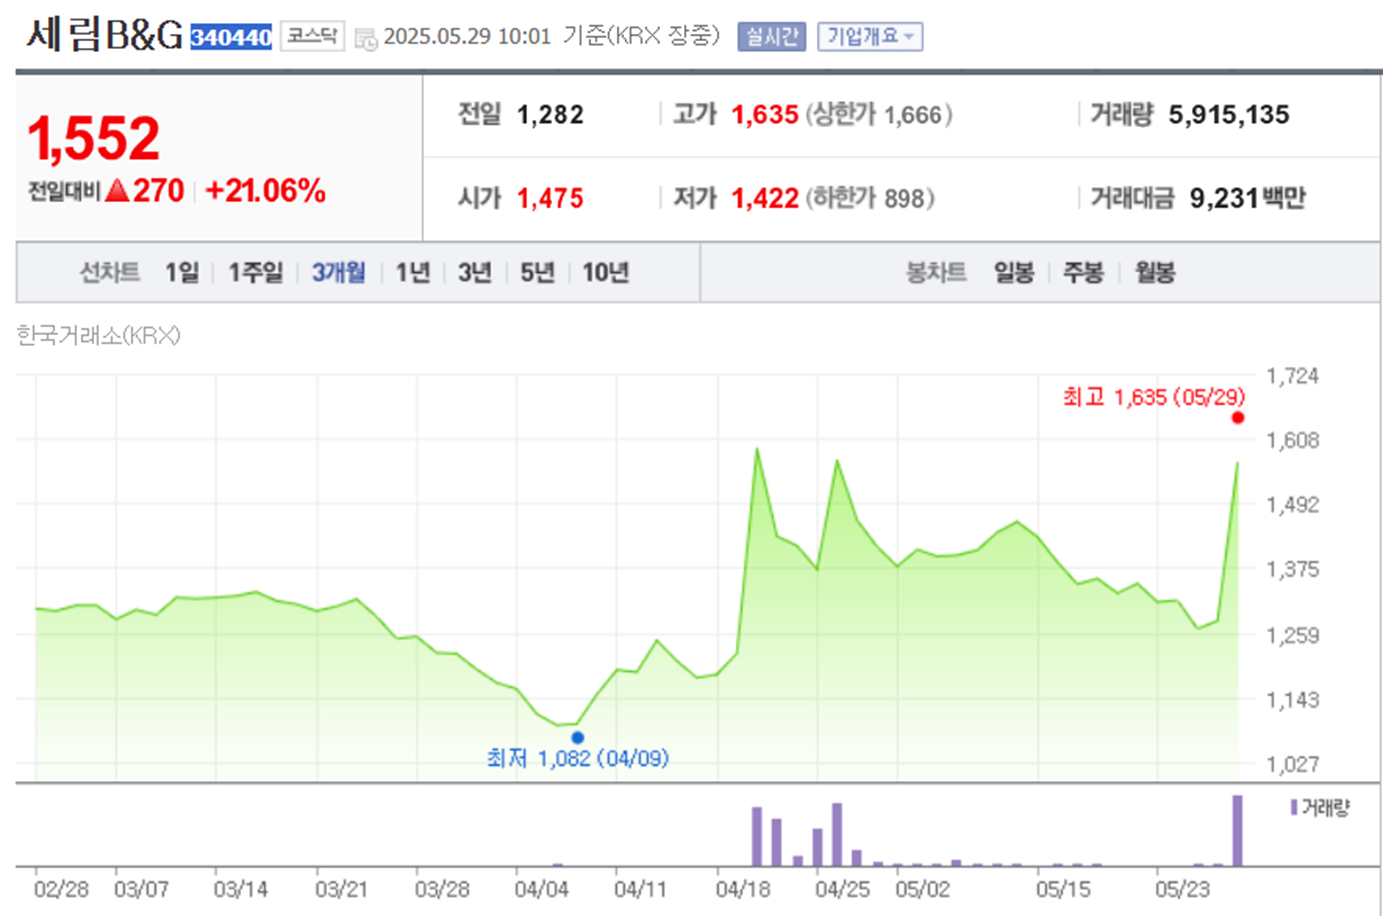This screenshot has width=1383, height=916.
Task: Click the tall volume bar at 04/18
Action: tap(757, 836)
